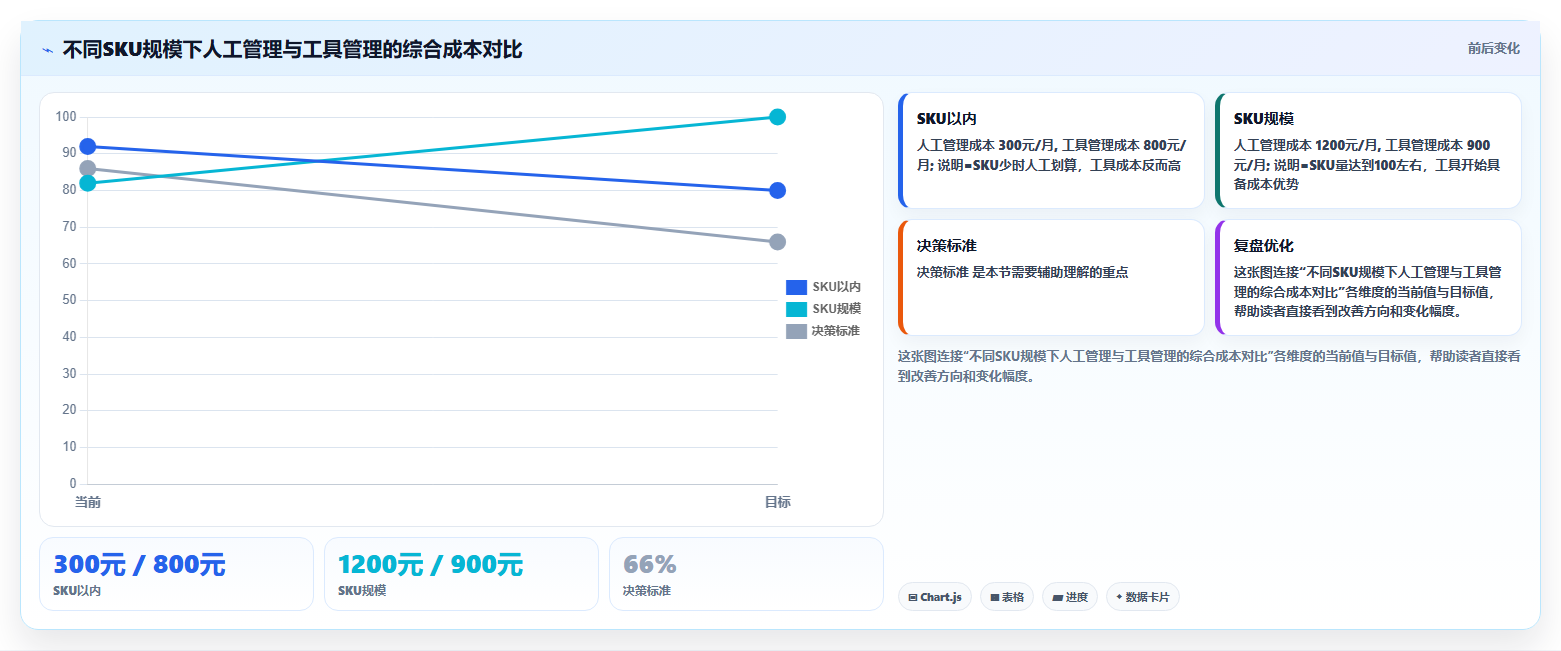Click the SKU以内 legend label
Screen dimensions: 1561x651
coord(836,287)
